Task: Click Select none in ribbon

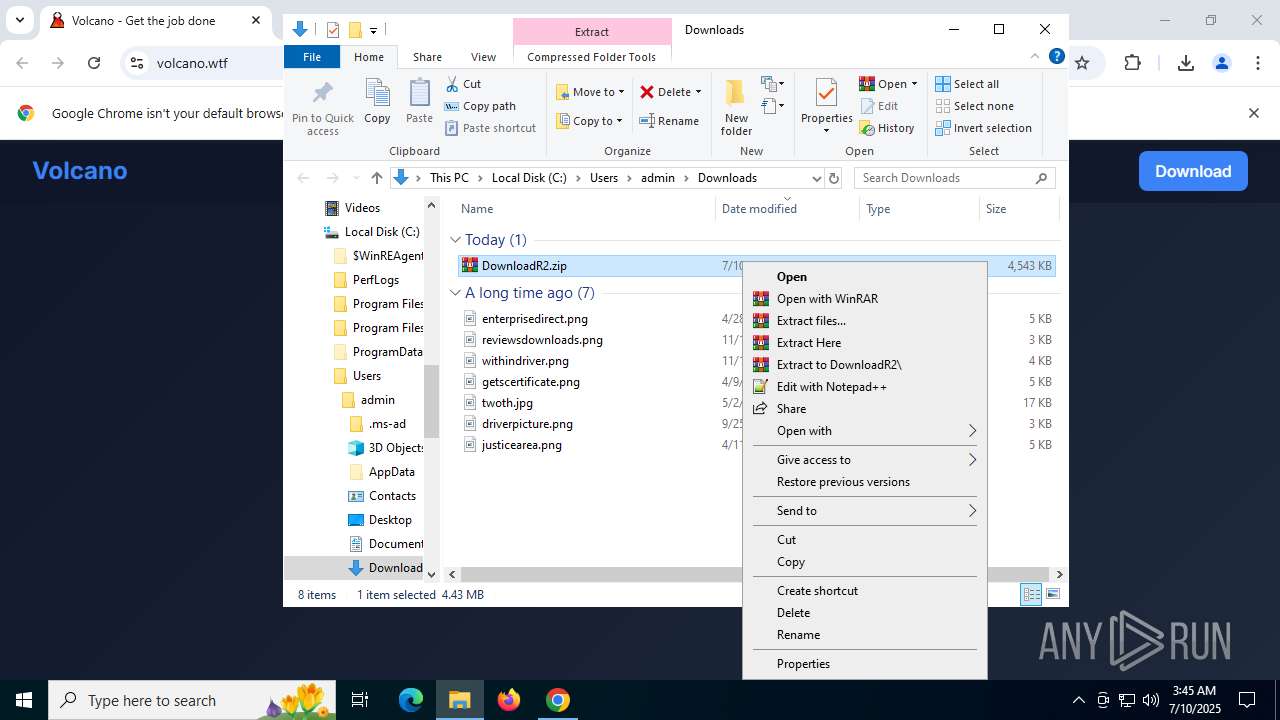Action: pyautogui.click(x=974, y=106)
